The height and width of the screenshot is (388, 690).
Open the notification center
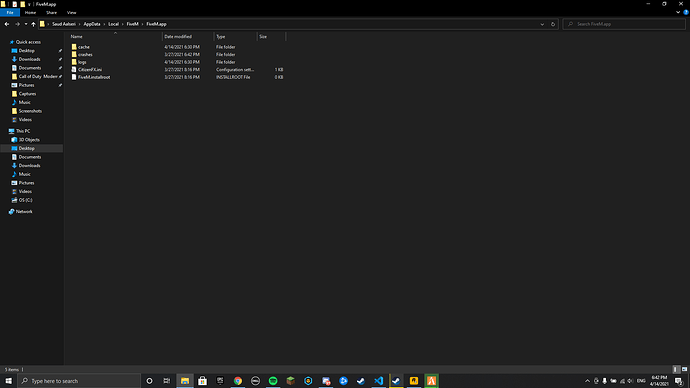coord(679,381)
